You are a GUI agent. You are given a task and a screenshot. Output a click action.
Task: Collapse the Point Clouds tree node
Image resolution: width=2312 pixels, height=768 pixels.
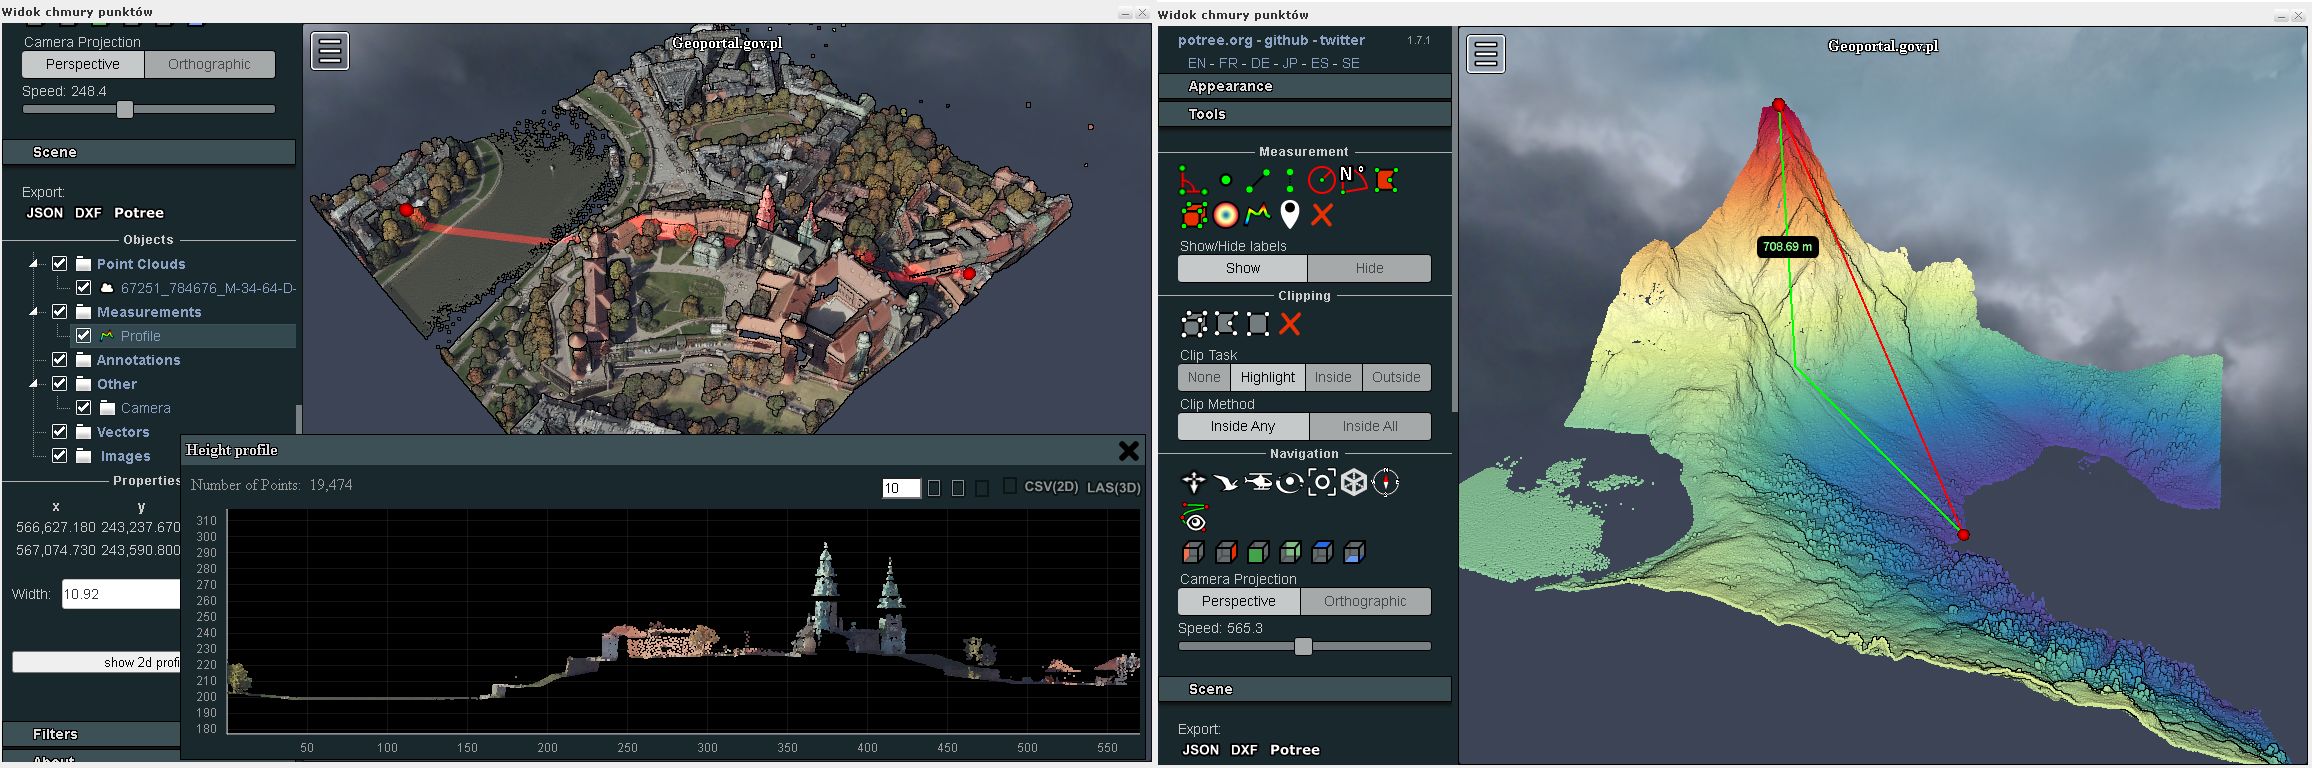34,264
